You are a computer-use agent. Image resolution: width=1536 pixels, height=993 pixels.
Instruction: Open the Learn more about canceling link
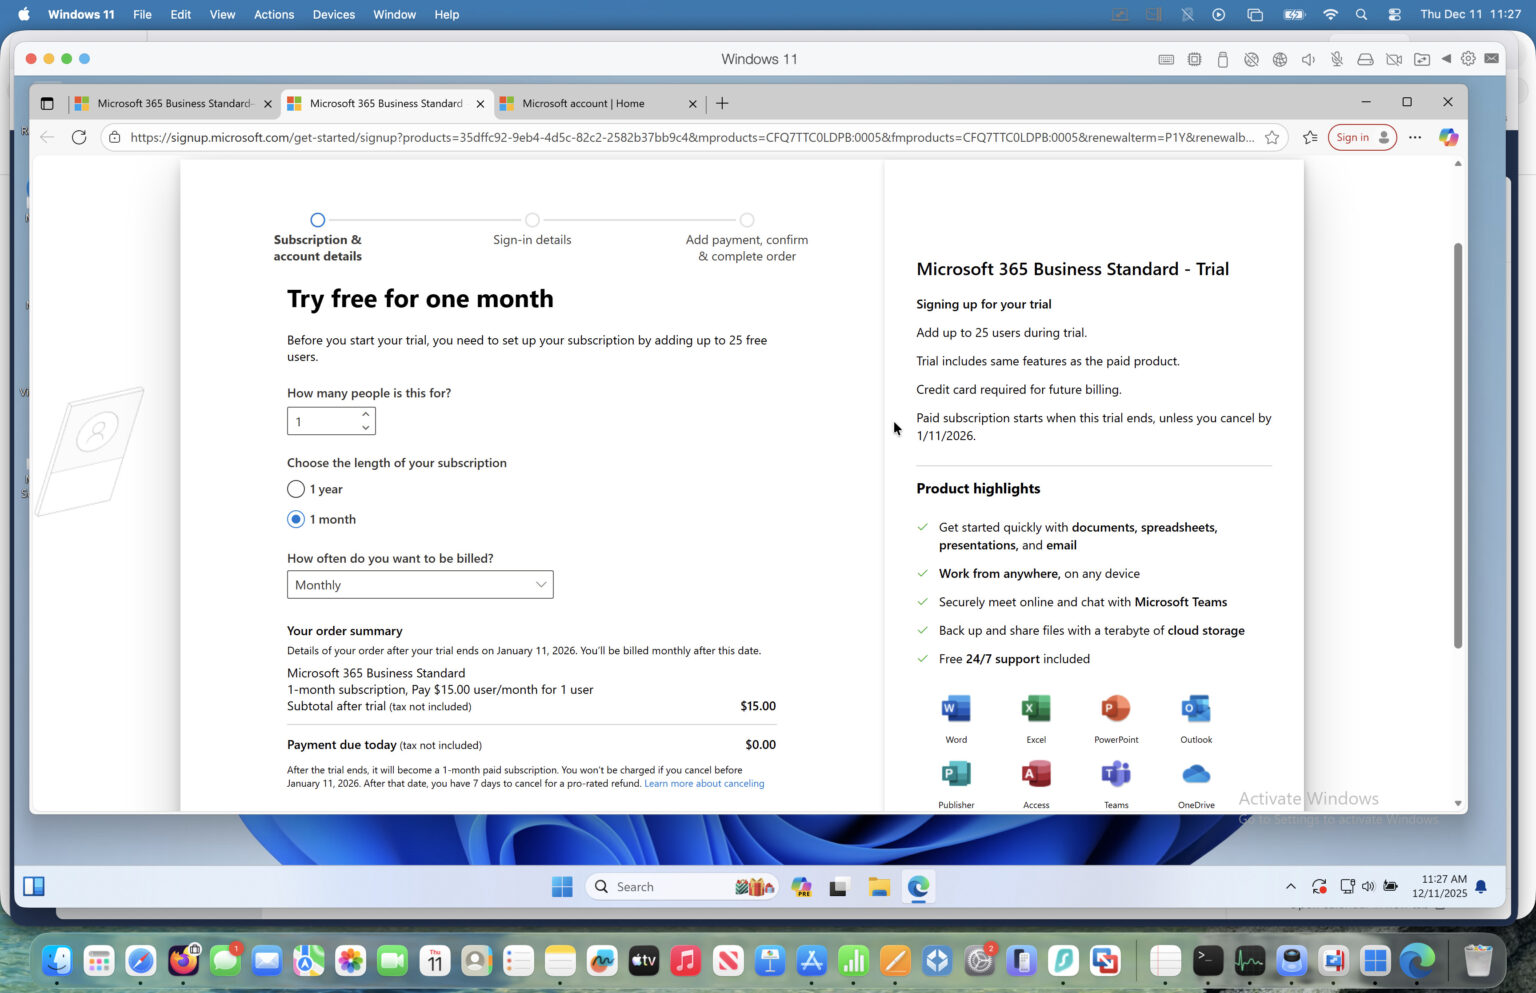[x=704, y=783]
